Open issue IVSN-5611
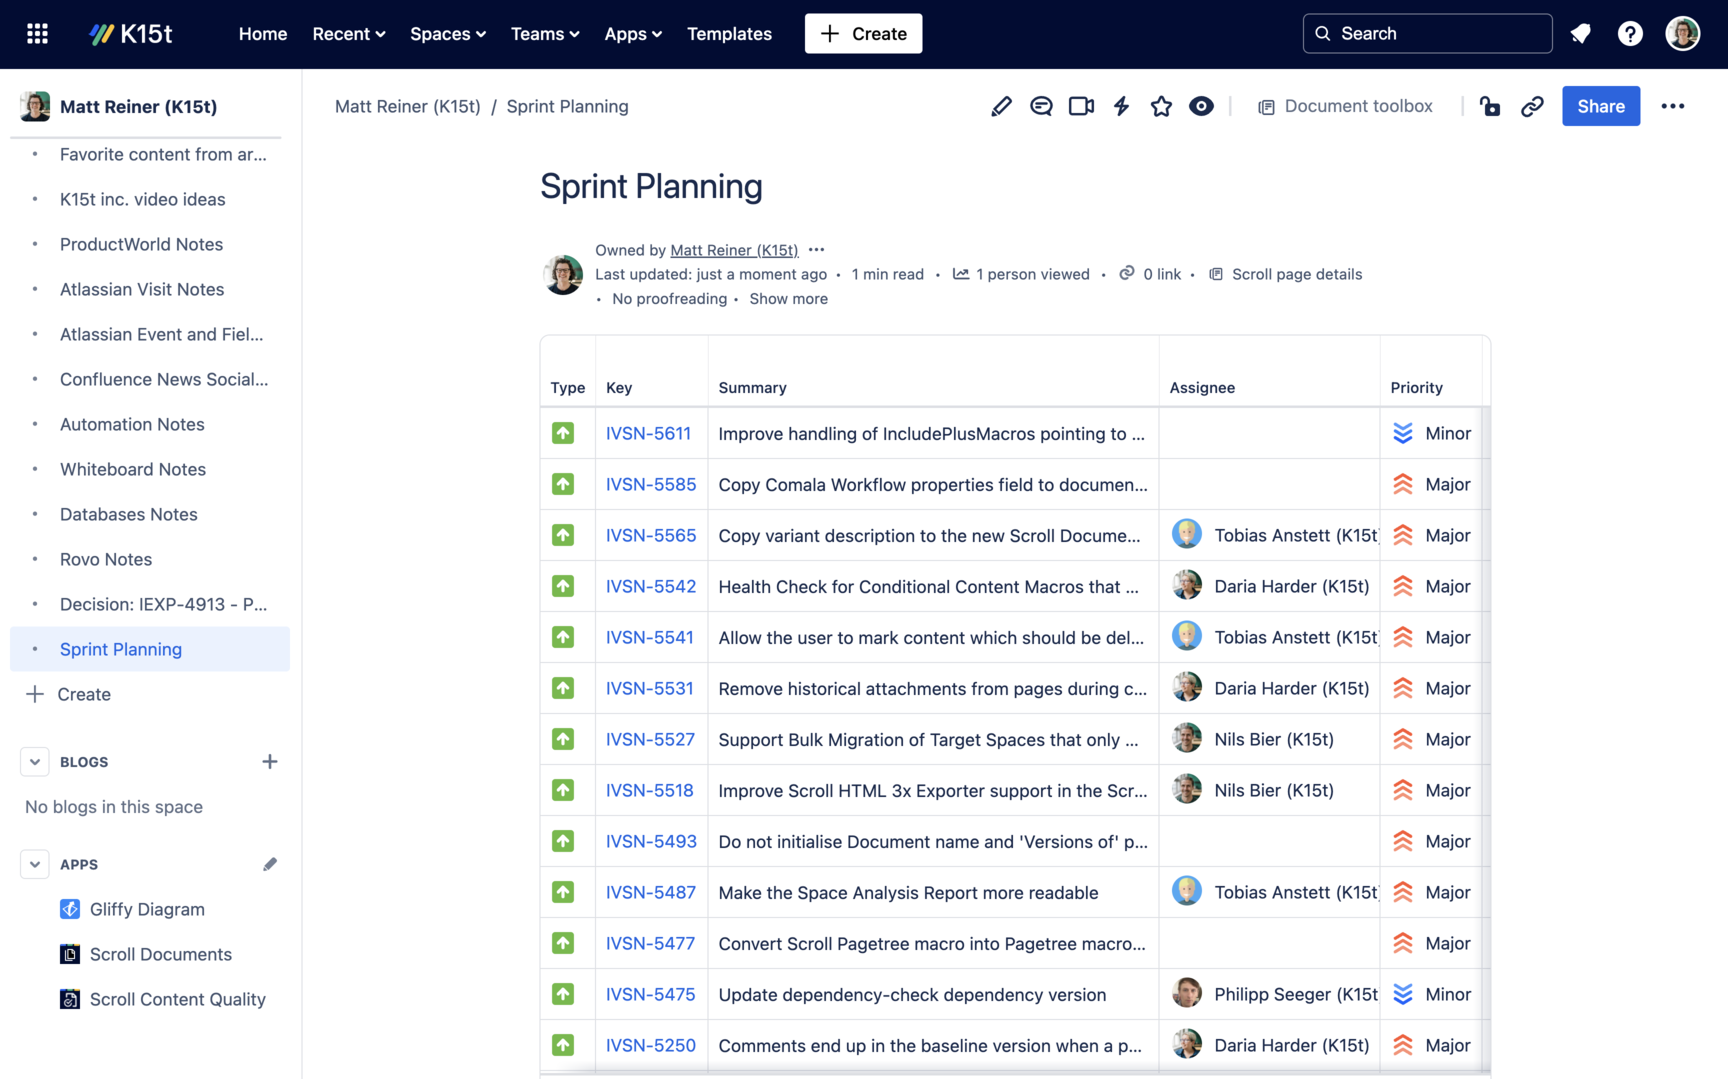 pos(648,433)
